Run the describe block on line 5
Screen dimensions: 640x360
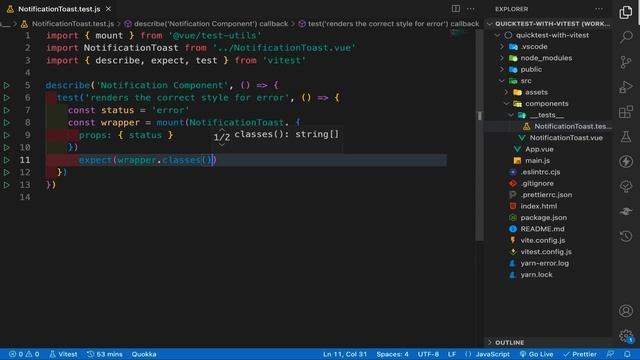tap(7, 85)
